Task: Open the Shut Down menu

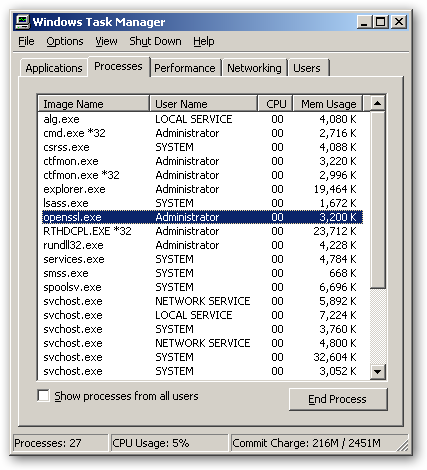Action: (x=155, y=41)
